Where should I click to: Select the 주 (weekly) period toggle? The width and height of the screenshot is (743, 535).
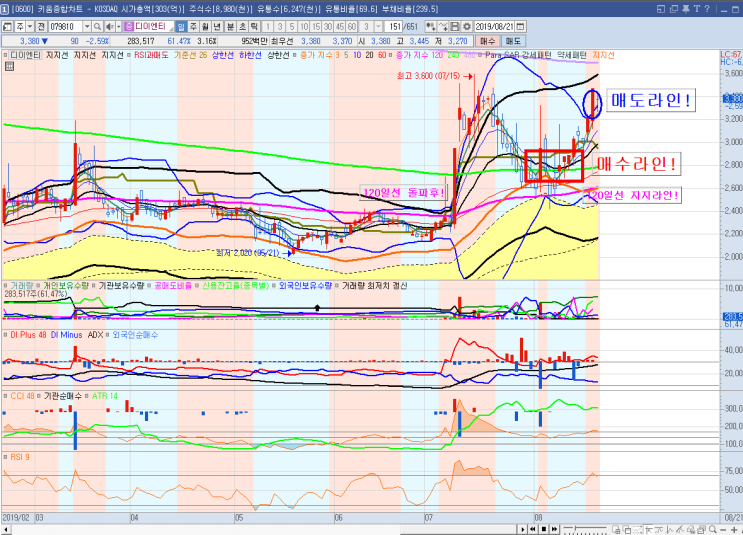click(193, 27)
